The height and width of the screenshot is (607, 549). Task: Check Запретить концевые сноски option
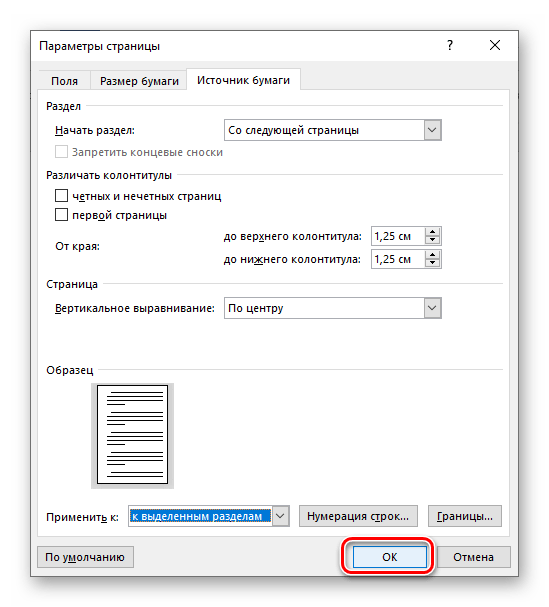61,152
